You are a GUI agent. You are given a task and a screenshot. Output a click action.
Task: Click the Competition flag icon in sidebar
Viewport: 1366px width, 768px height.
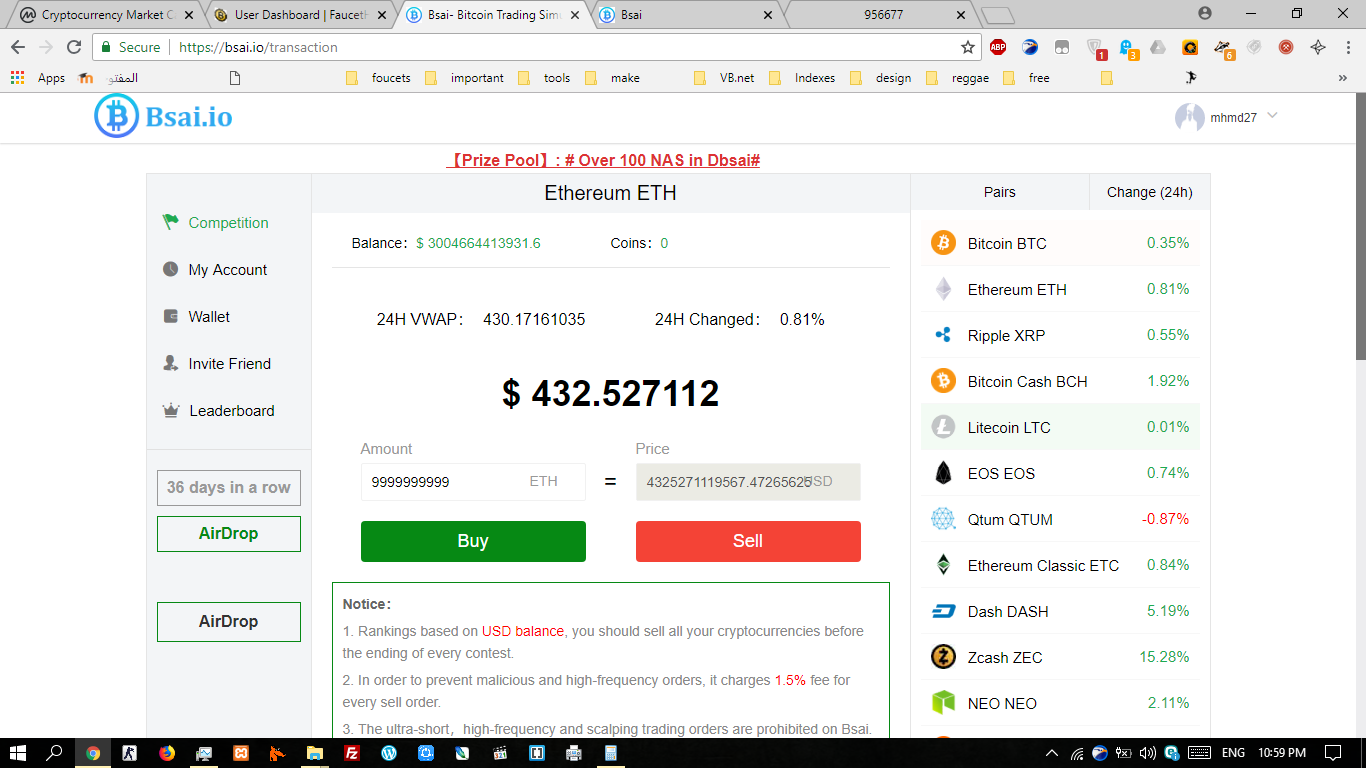tap(170, 222)
